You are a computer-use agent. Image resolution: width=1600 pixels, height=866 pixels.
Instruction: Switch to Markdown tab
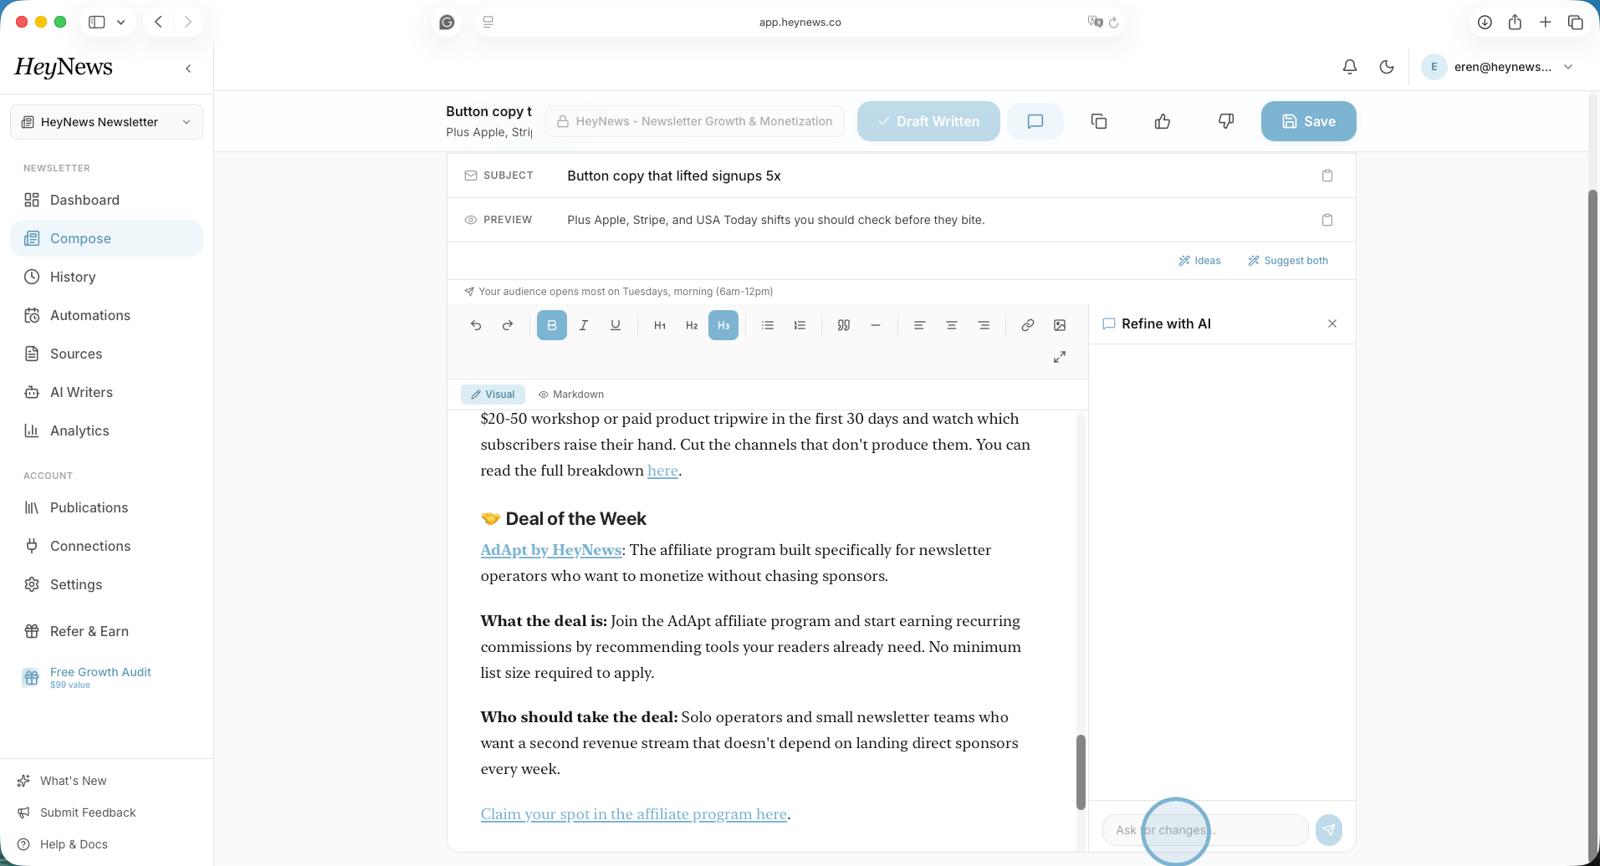(x=571, y=394)
